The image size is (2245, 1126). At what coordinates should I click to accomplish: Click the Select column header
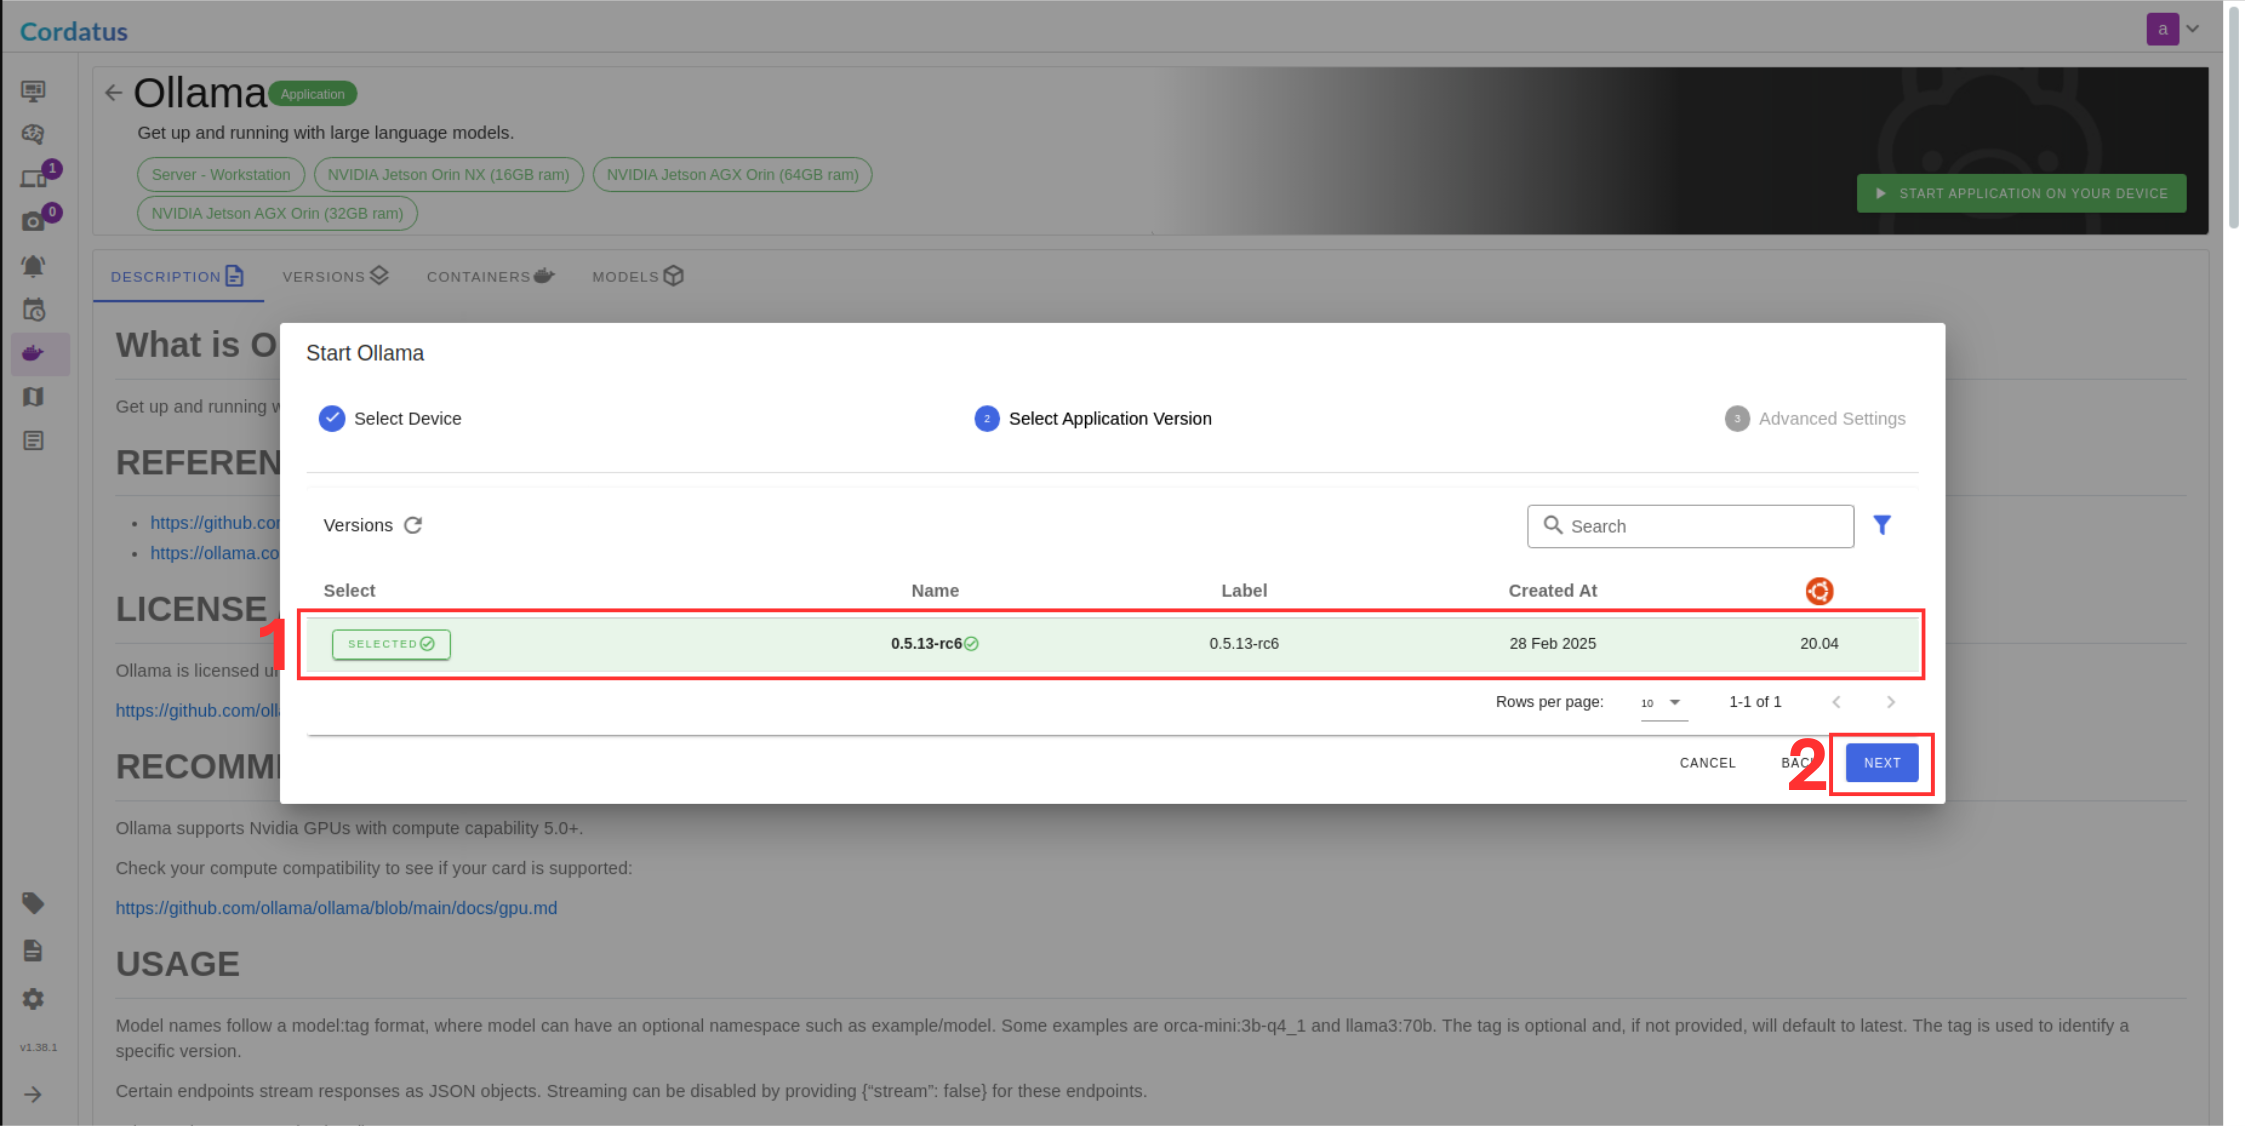point(349,590)
